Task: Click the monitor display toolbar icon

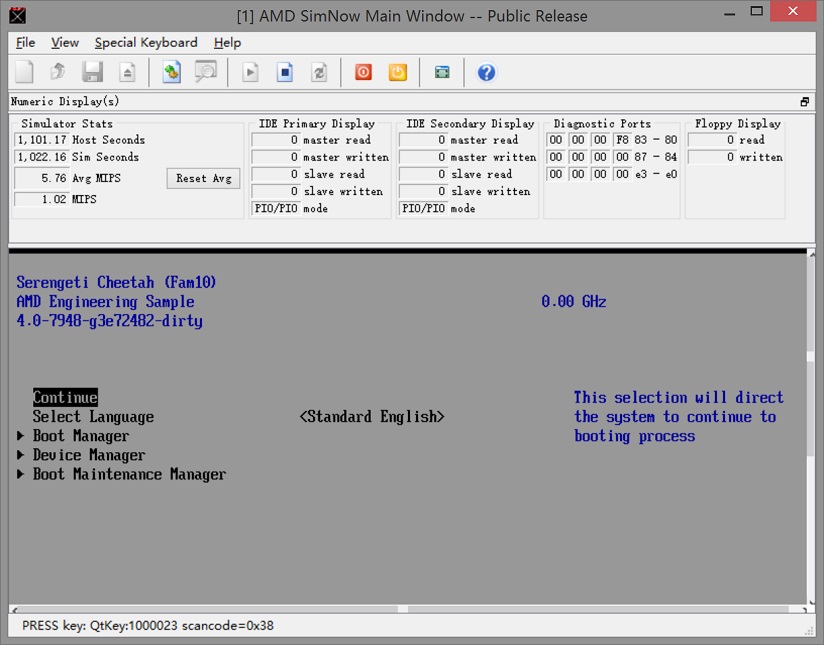Action: (440, 71)
